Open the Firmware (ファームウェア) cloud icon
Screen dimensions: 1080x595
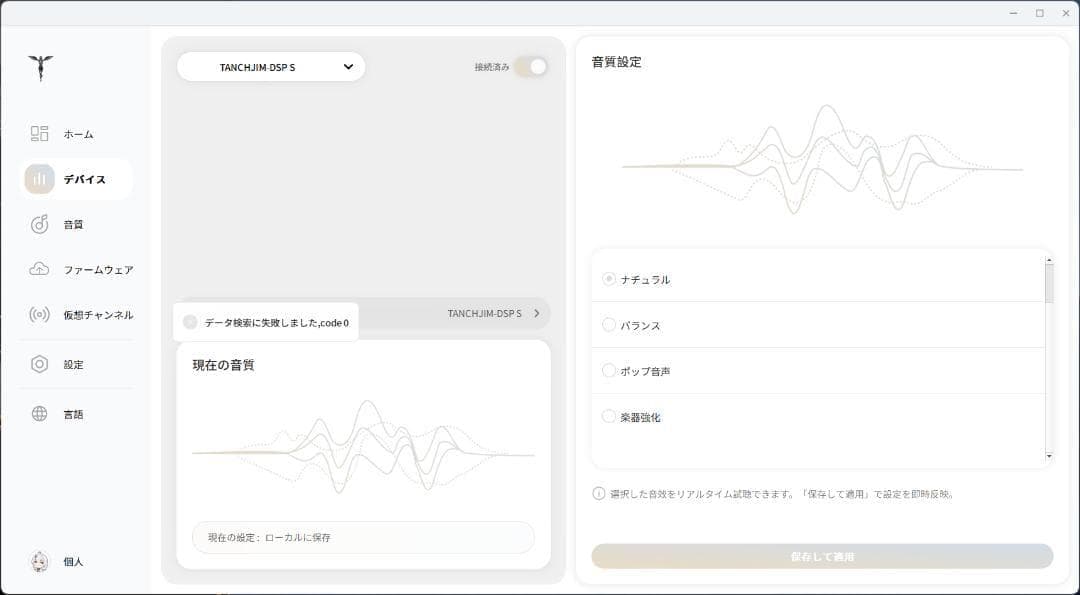pyautogui.click(x=40, y=269)
